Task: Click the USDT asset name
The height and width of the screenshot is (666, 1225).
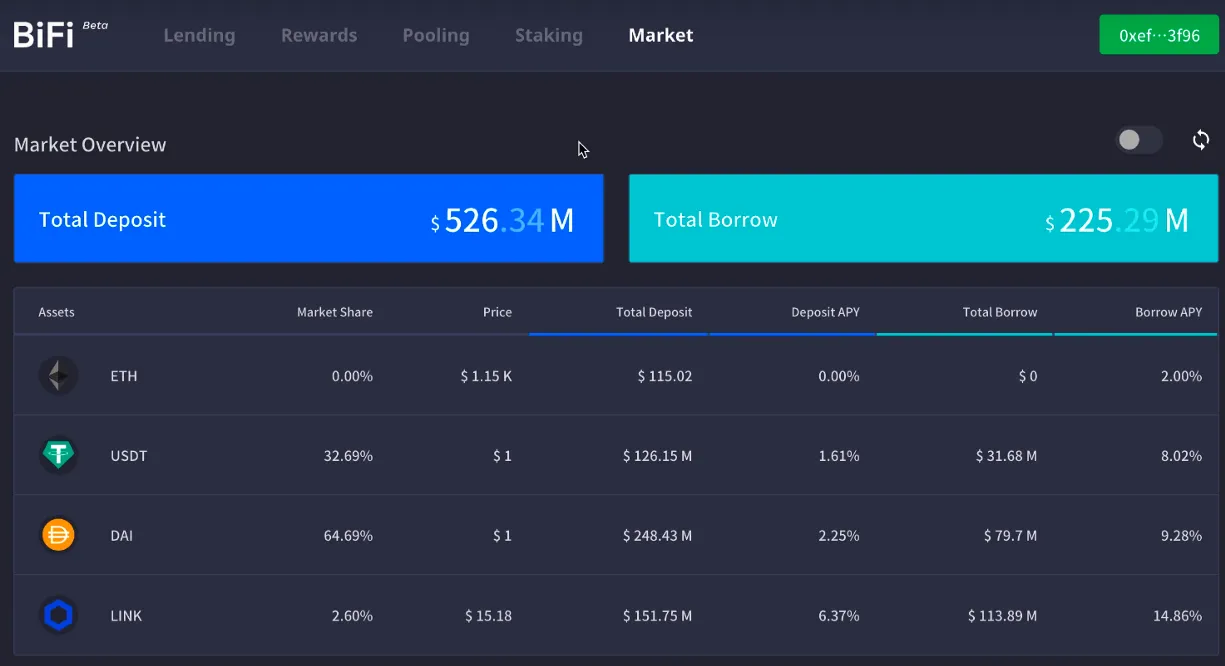Action: coord(129,456)
